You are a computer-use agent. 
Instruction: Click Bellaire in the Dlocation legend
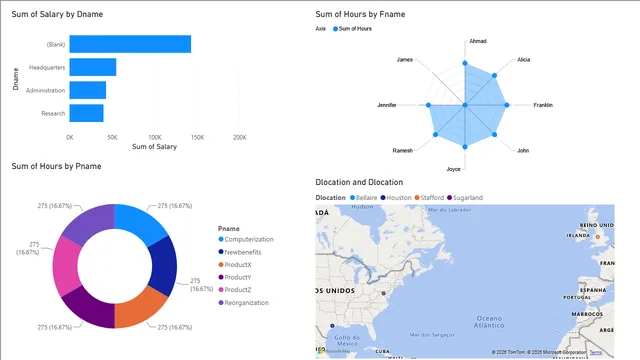coord(364,198)
